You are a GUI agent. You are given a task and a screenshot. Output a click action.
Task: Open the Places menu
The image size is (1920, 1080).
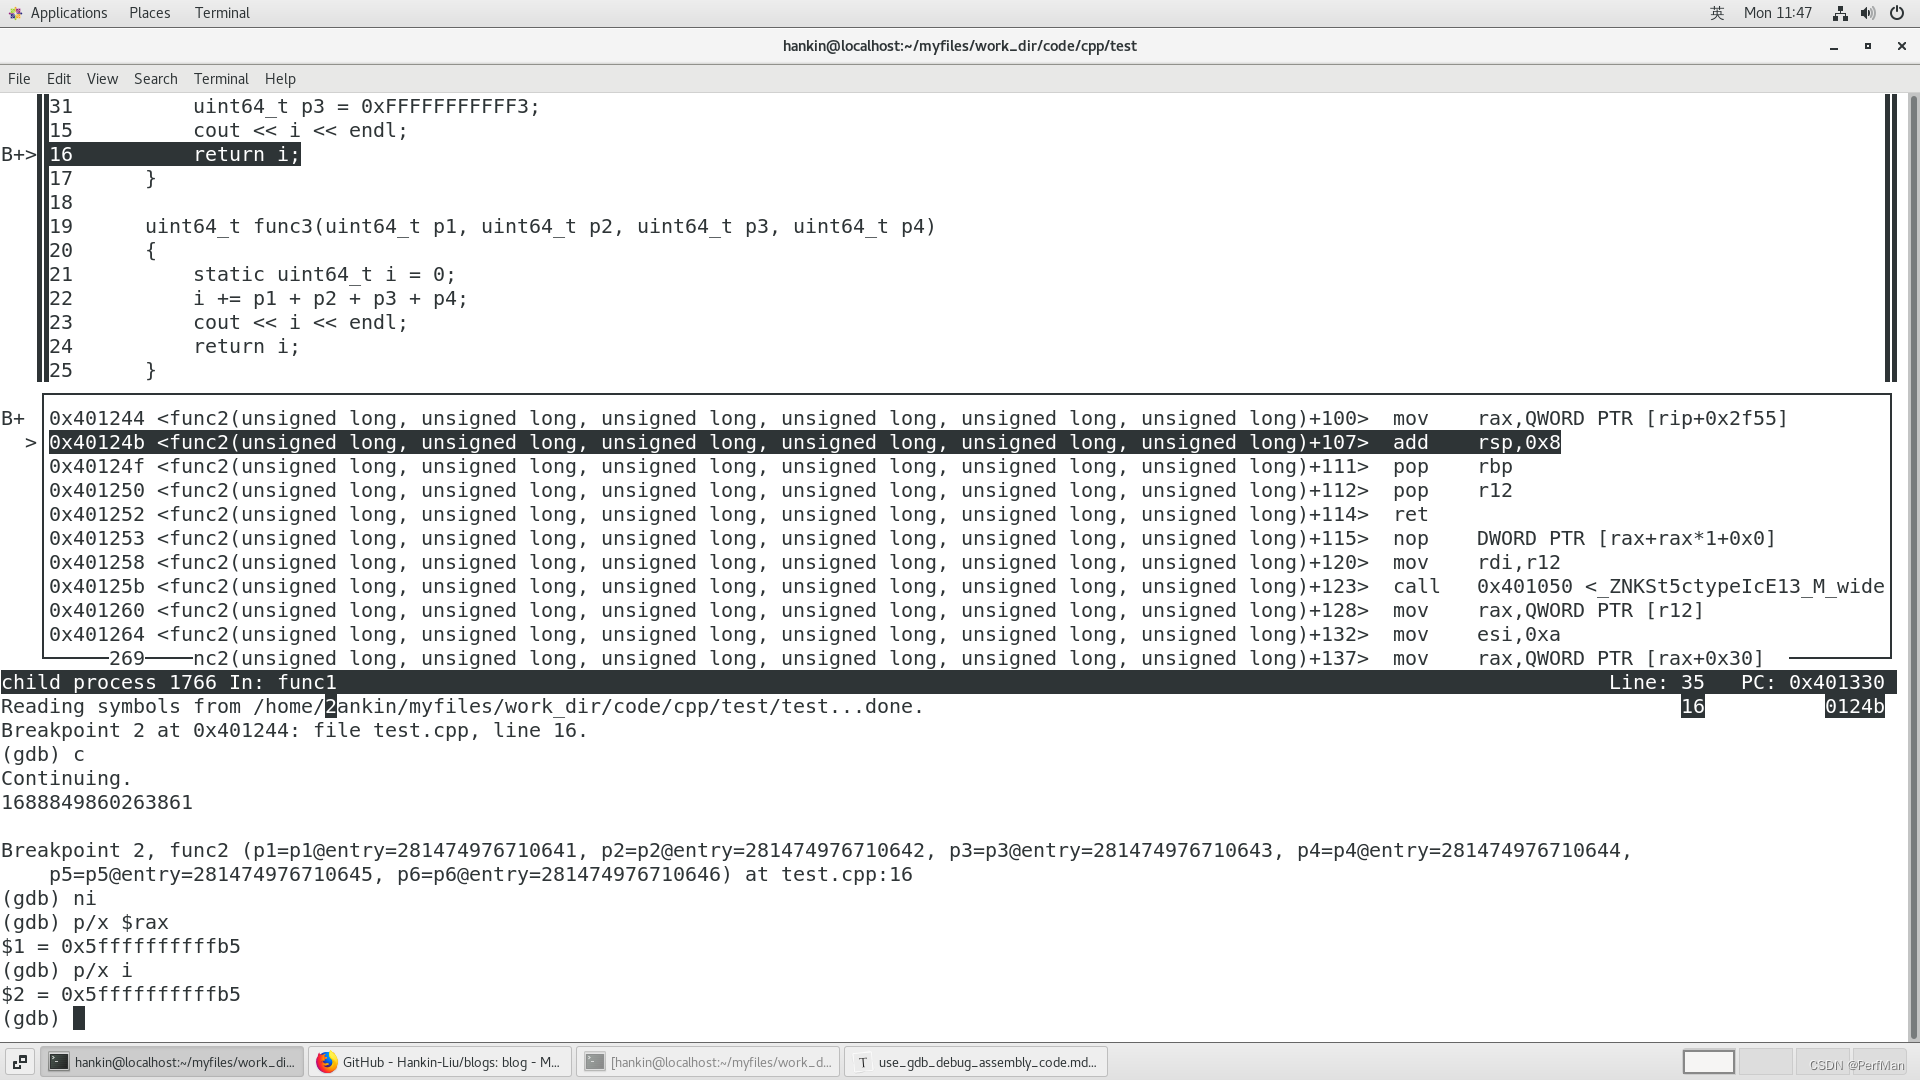coord(149,13)
